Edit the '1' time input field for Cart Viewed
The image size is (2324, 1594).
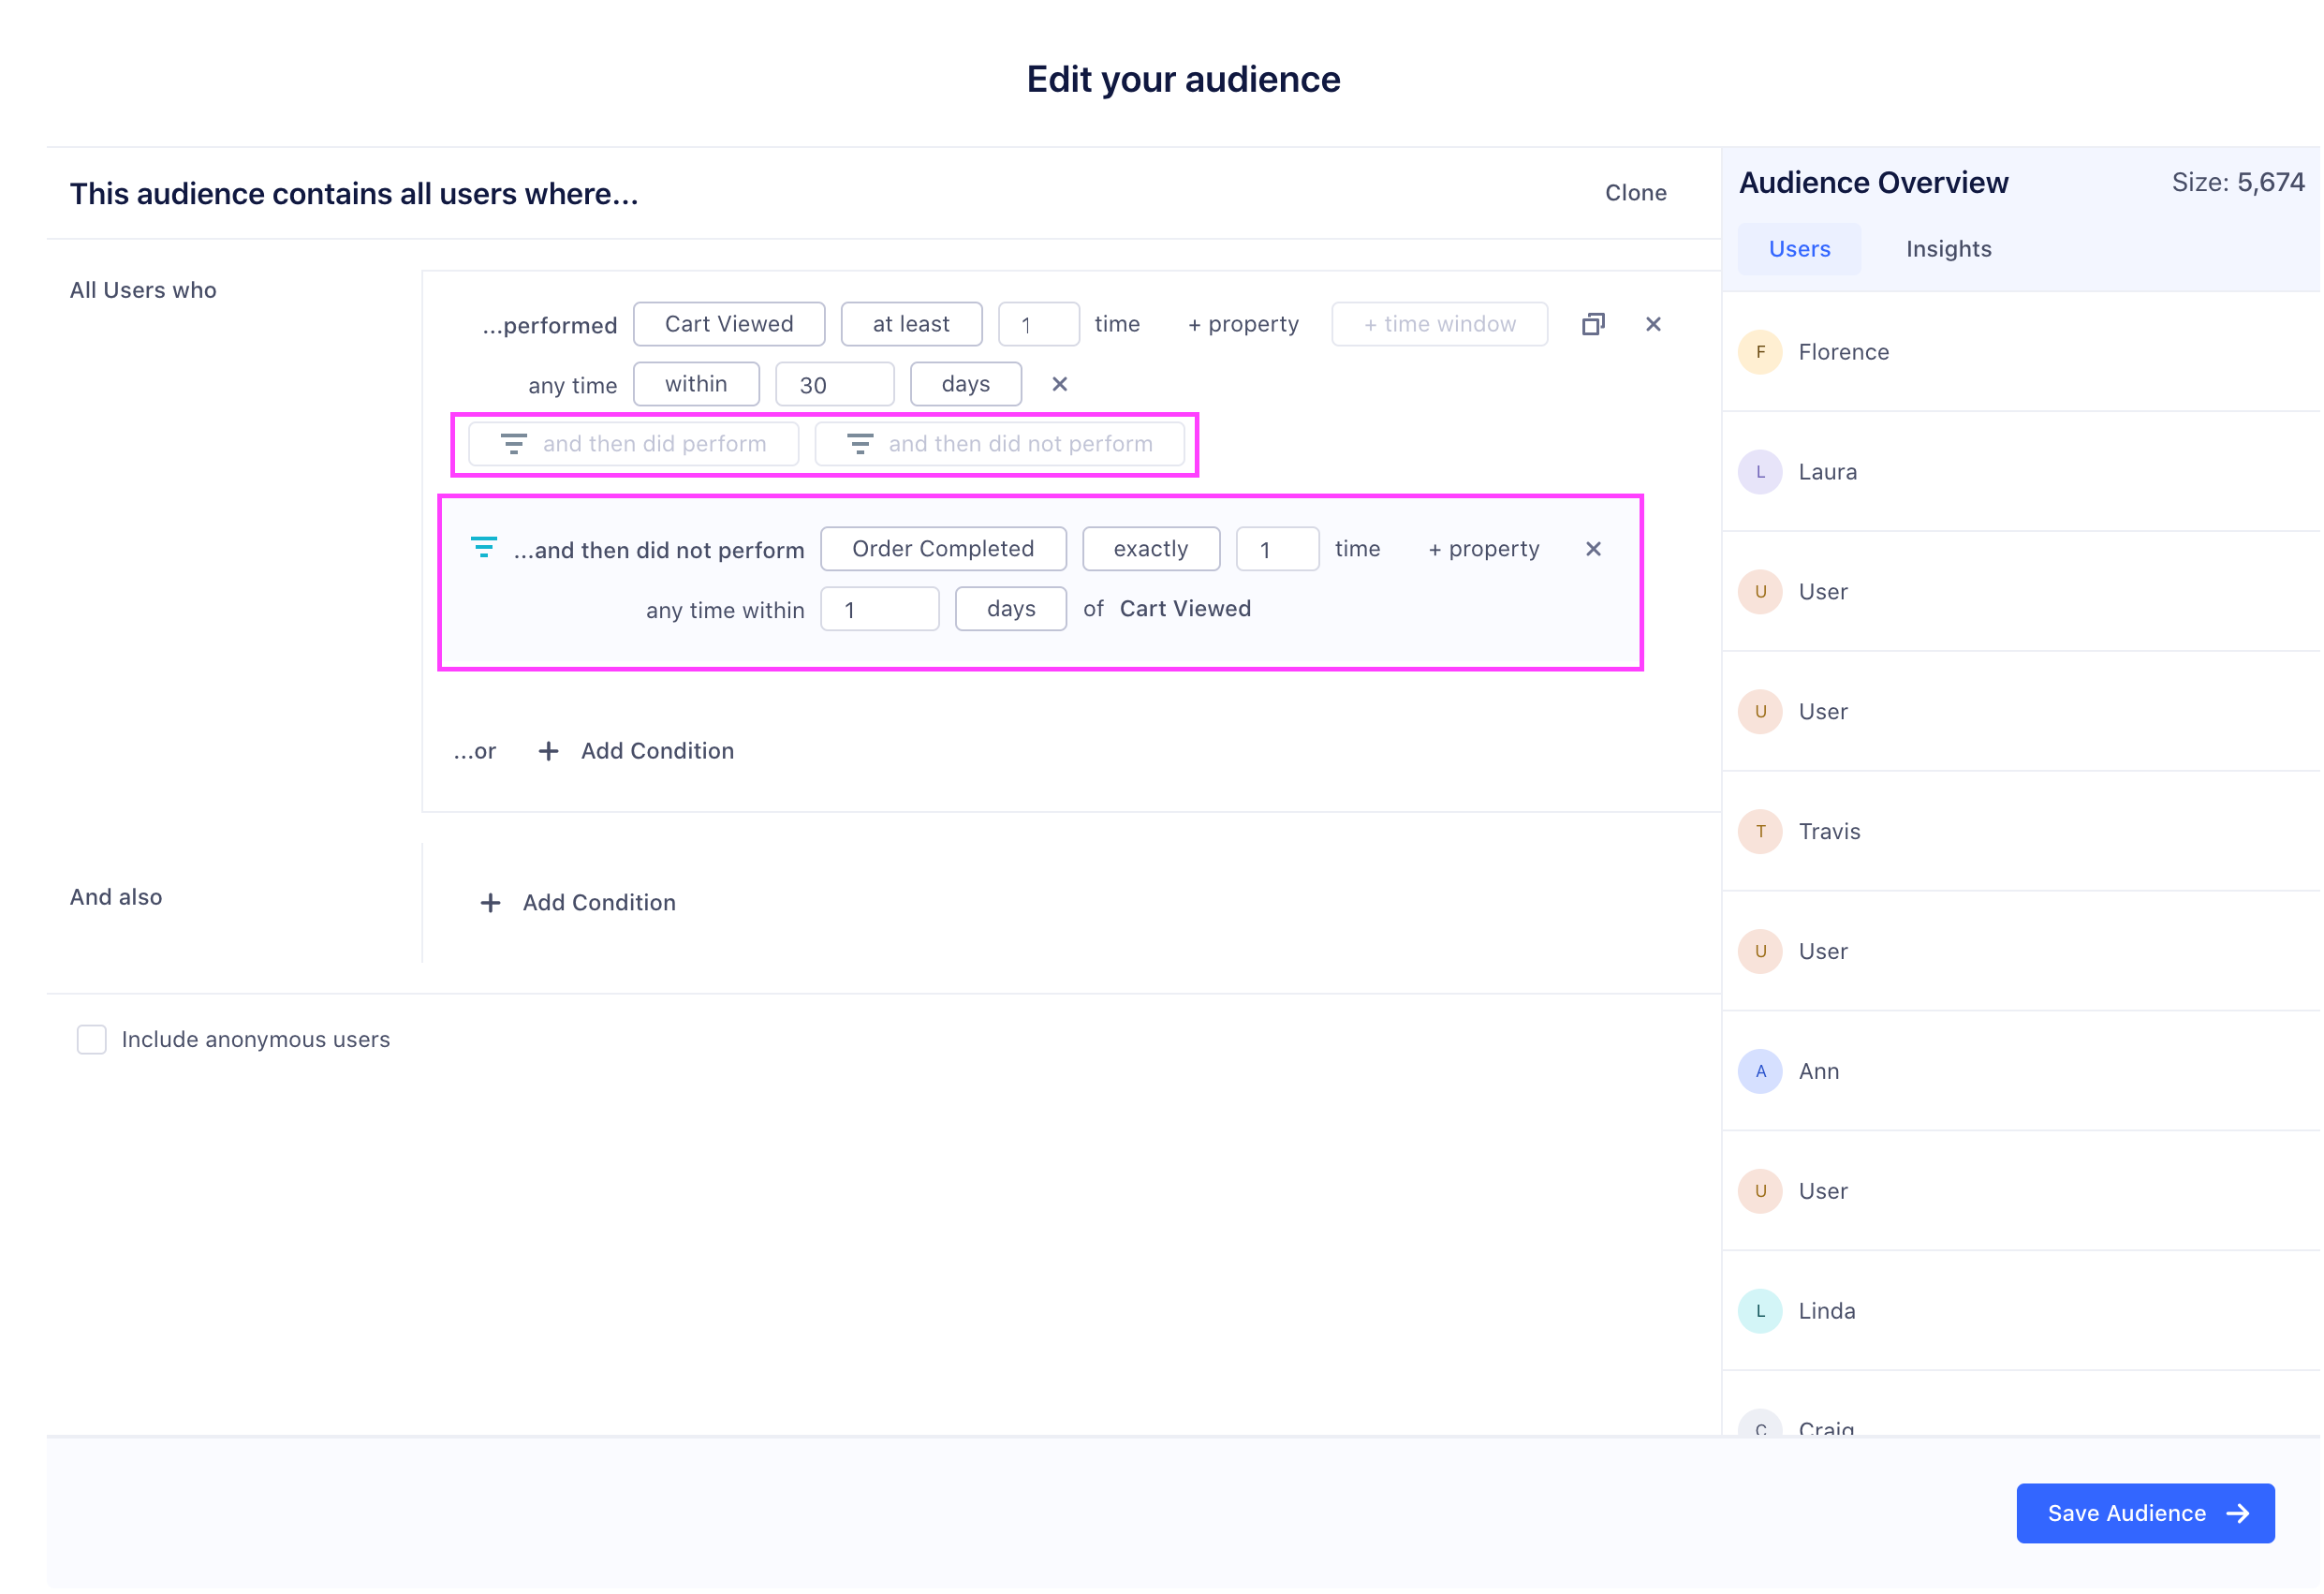(x=1033, y=321)
